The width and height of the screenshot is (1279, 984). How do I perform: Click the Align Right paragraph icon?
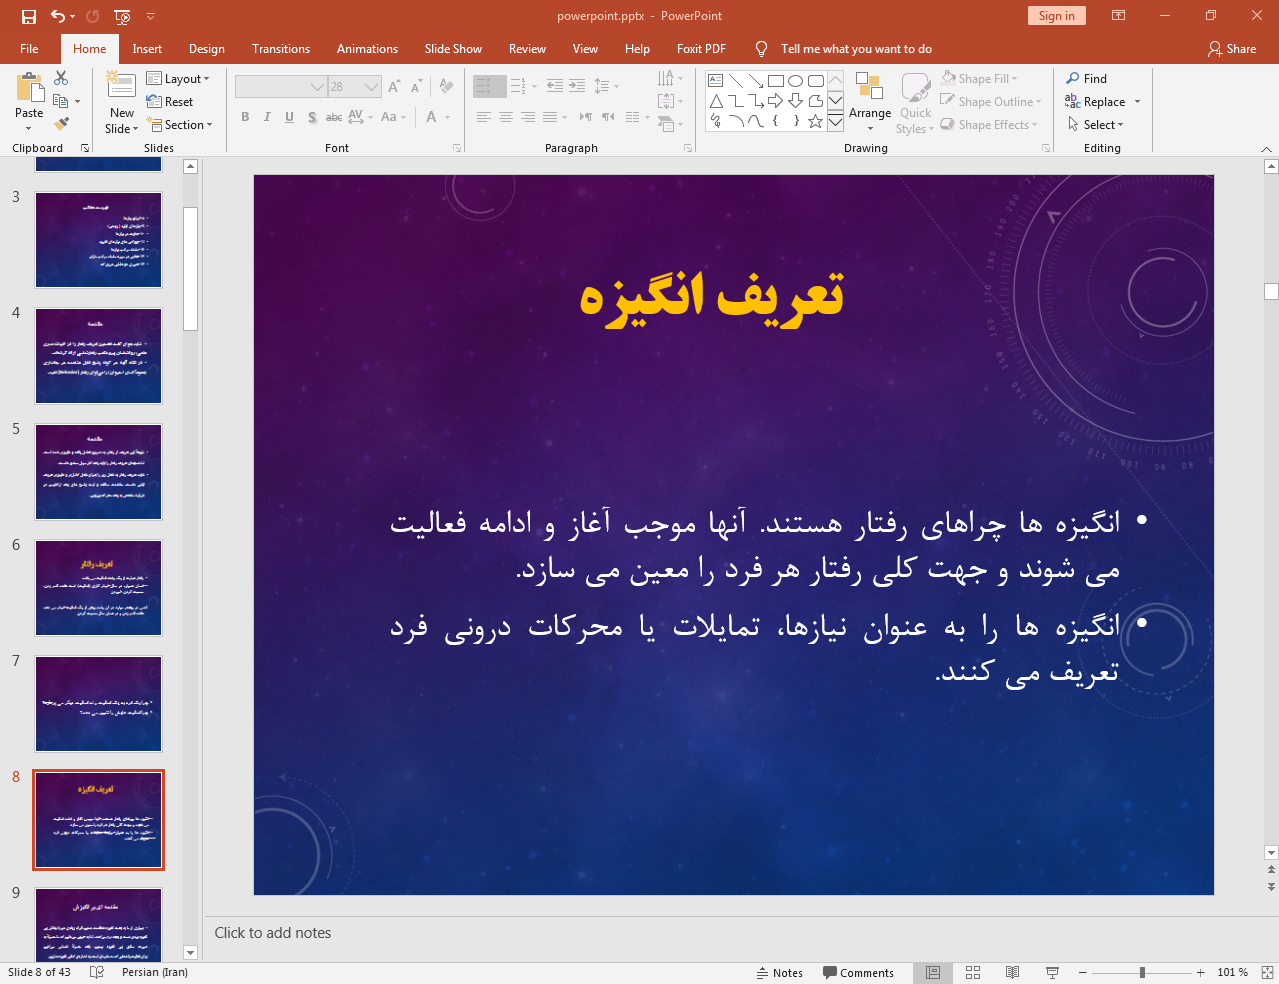pos(527,117)
